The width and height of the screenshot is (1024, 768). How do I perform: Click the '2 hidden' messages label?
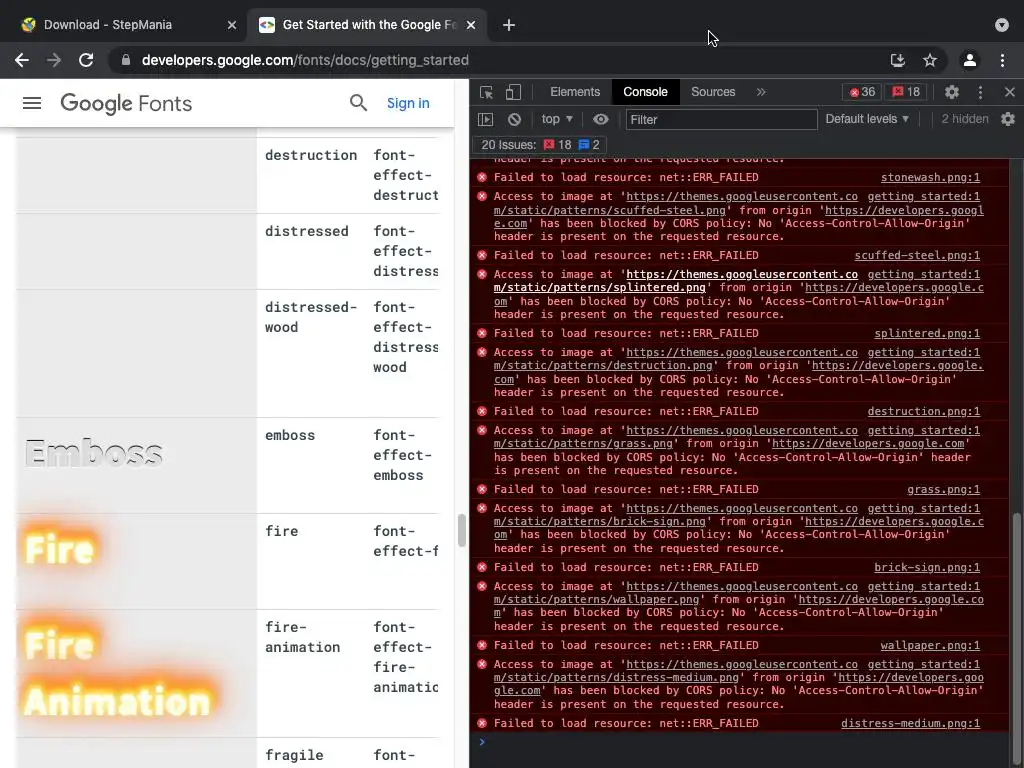point(965,120)
